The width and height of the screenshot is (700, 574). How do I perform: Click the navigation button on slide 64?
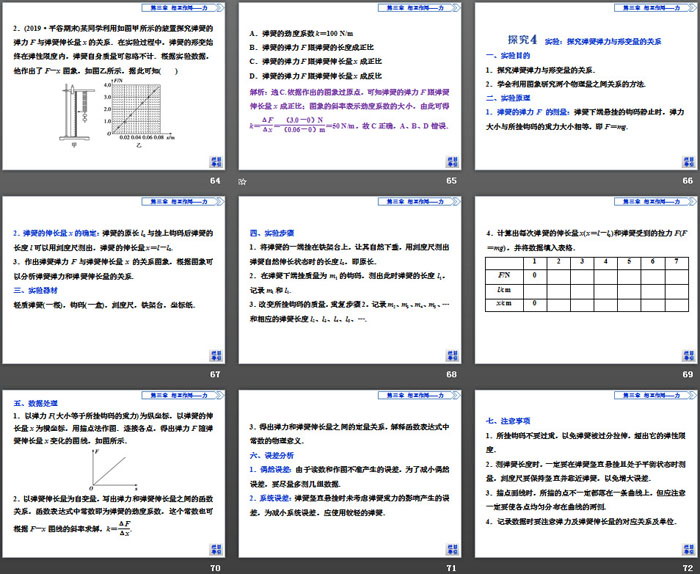pos(215,162)
